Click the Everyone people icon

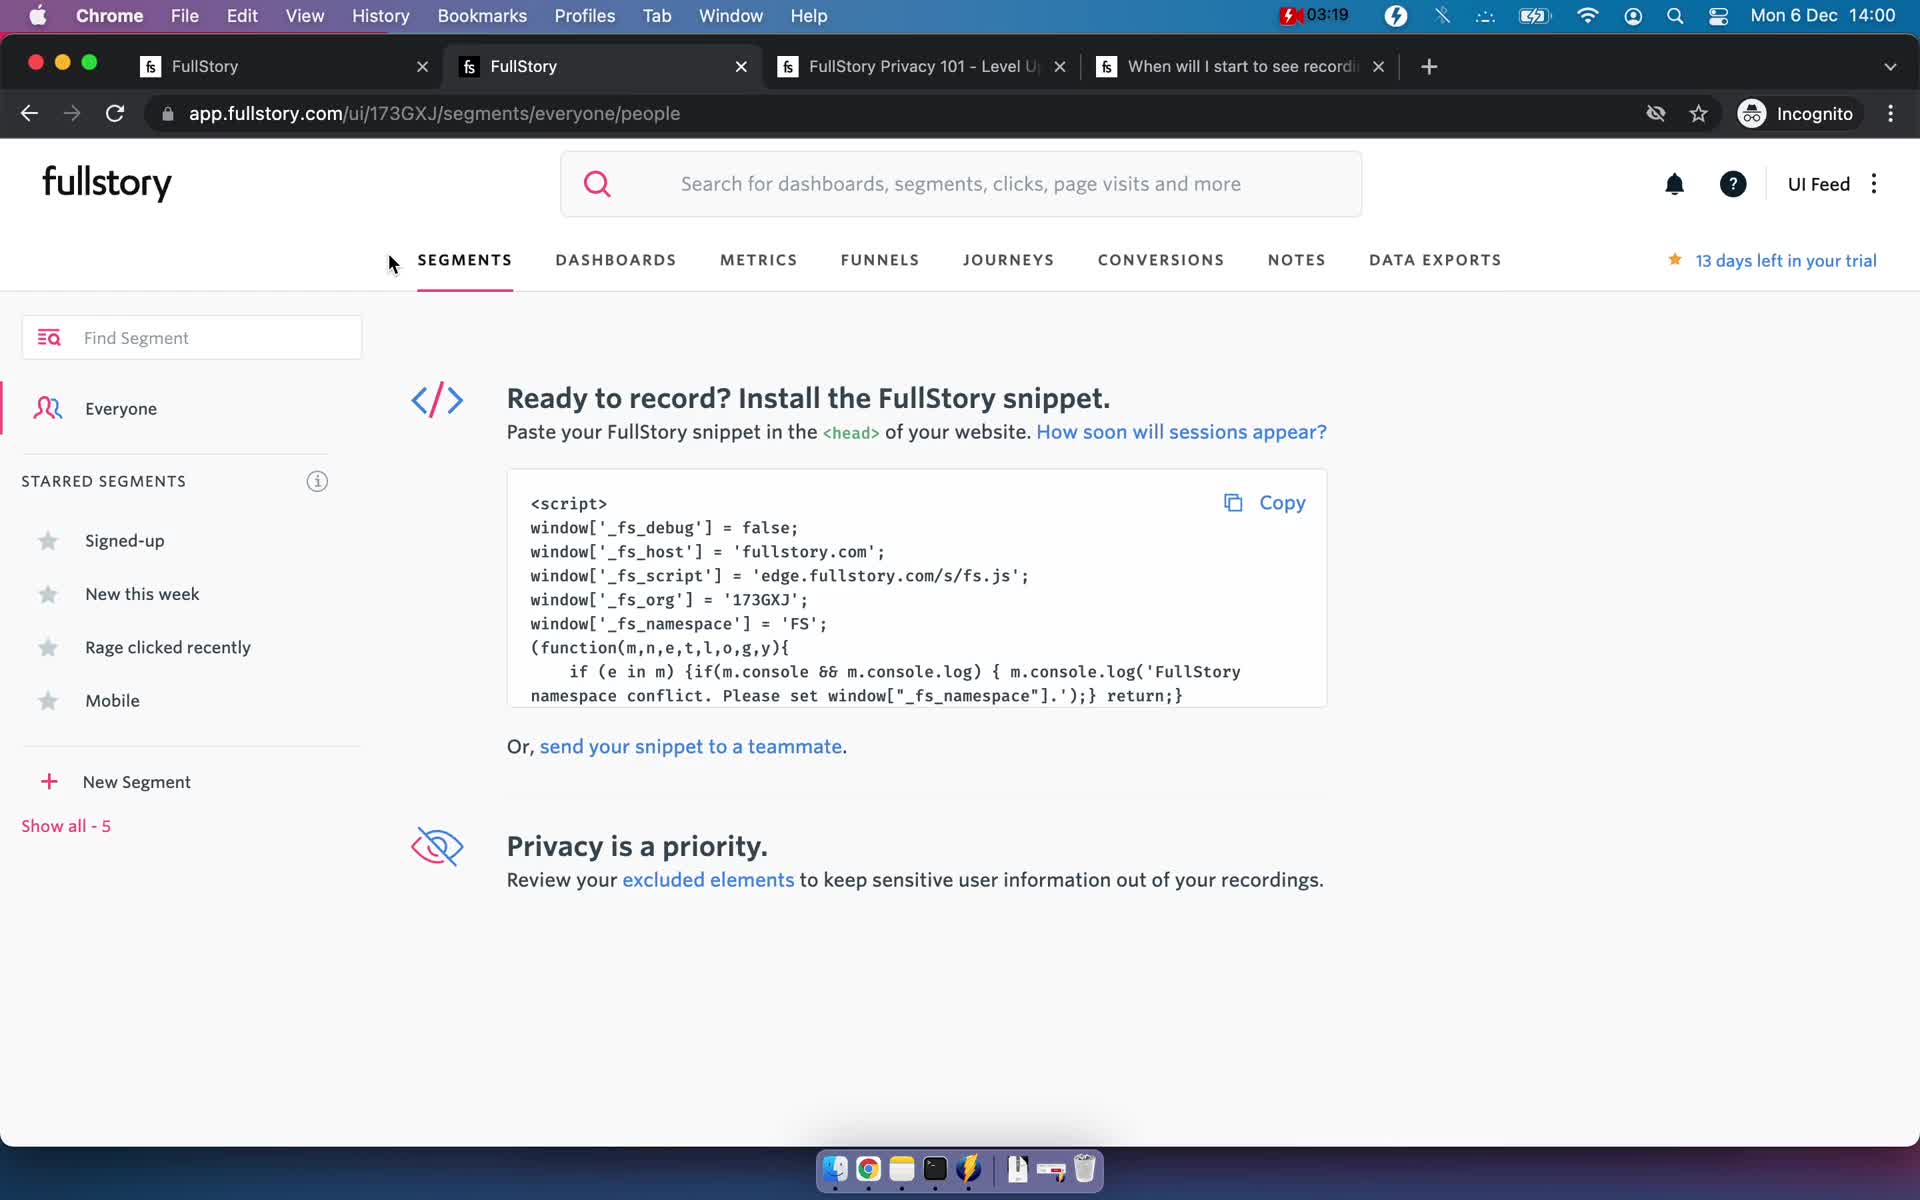click(x=48, y=408)
